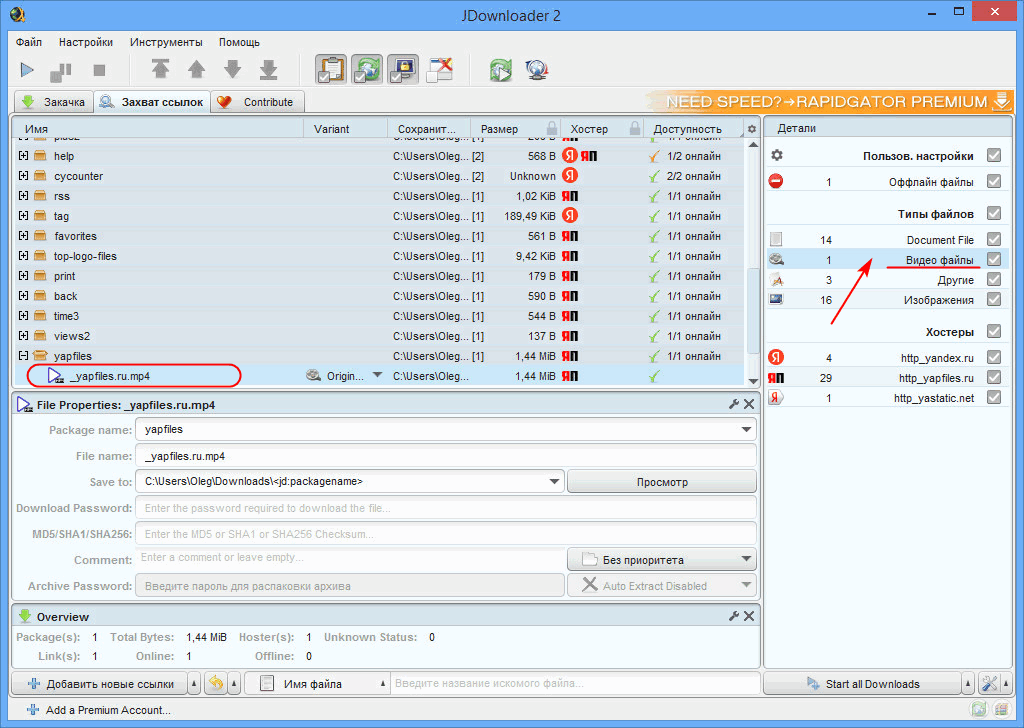This screenshot has height=728, width=1024.
Task: Click the undo arrow icon button
Action: point(216,684)
